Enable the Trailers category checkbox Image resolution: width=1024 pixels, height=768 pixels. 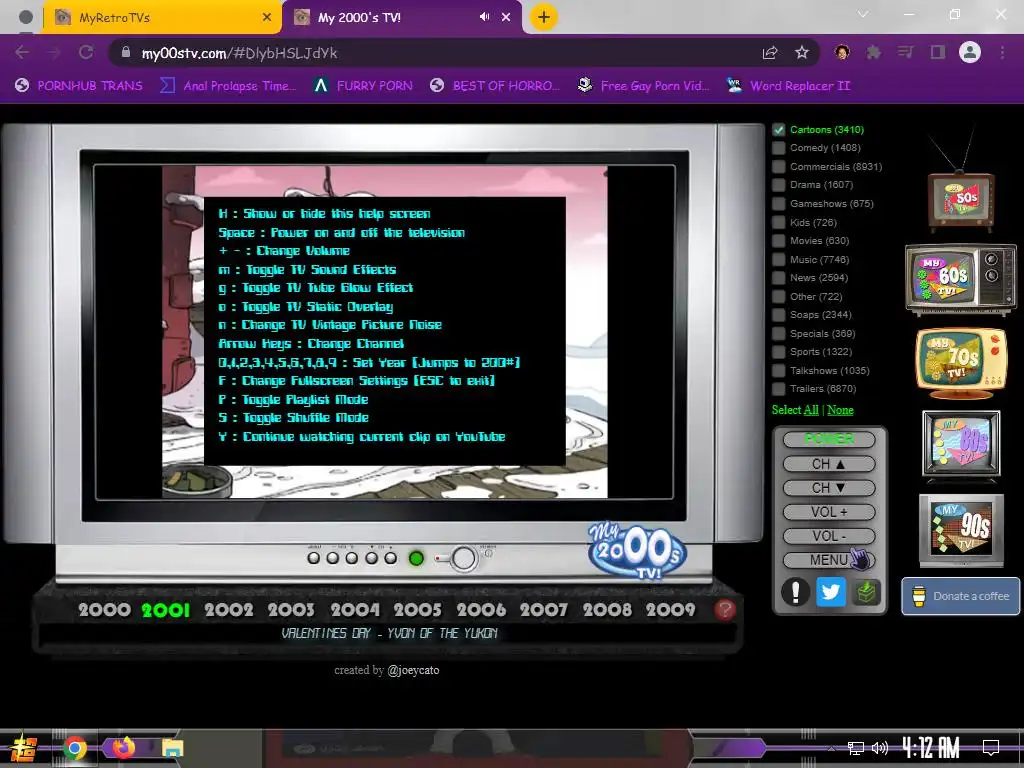click(778, 389)
